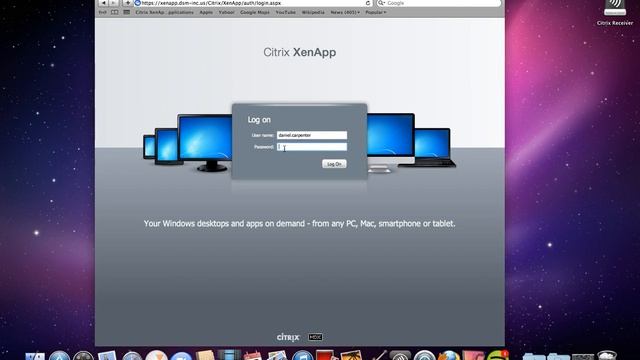Show all bookmarks with the book icon
This screenshot has width=640, height=360.
pos(115,12)
